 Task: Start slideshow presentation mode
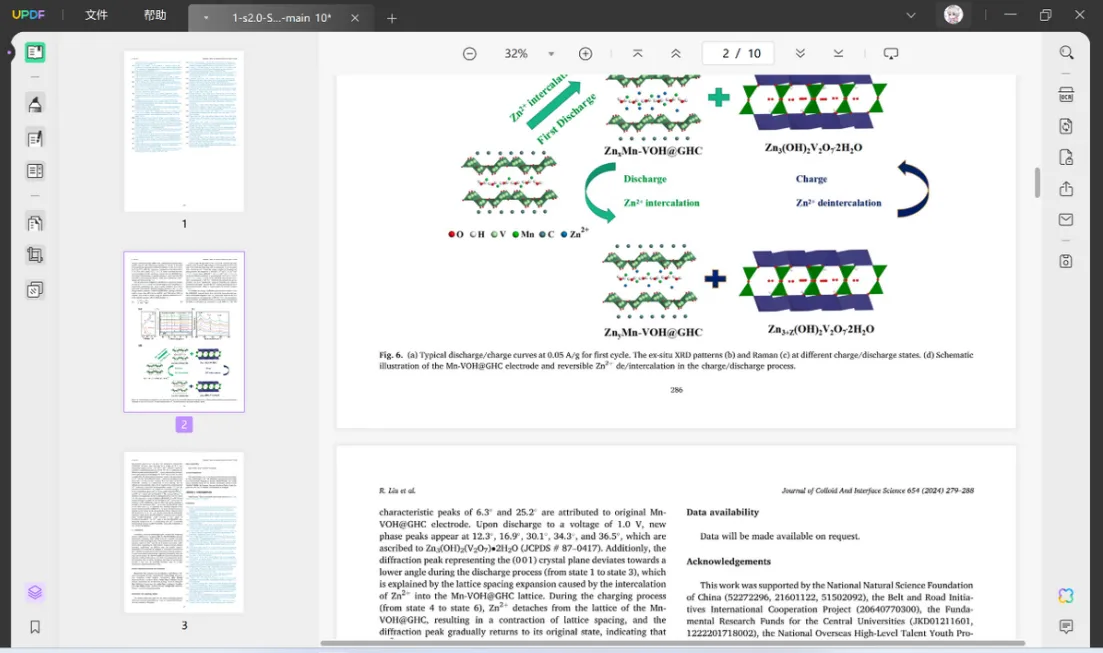click(x=891, y=53)
